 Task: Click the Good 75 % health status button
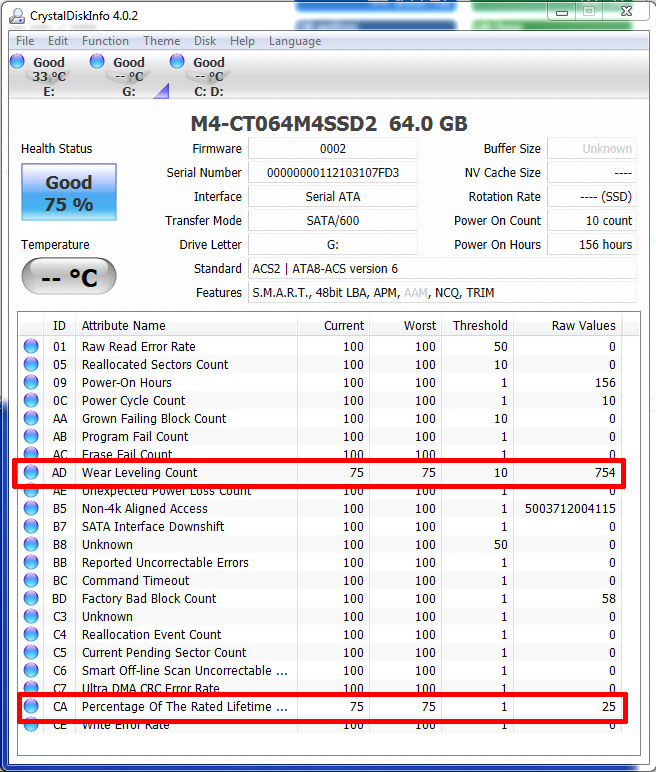coord(69,192)
